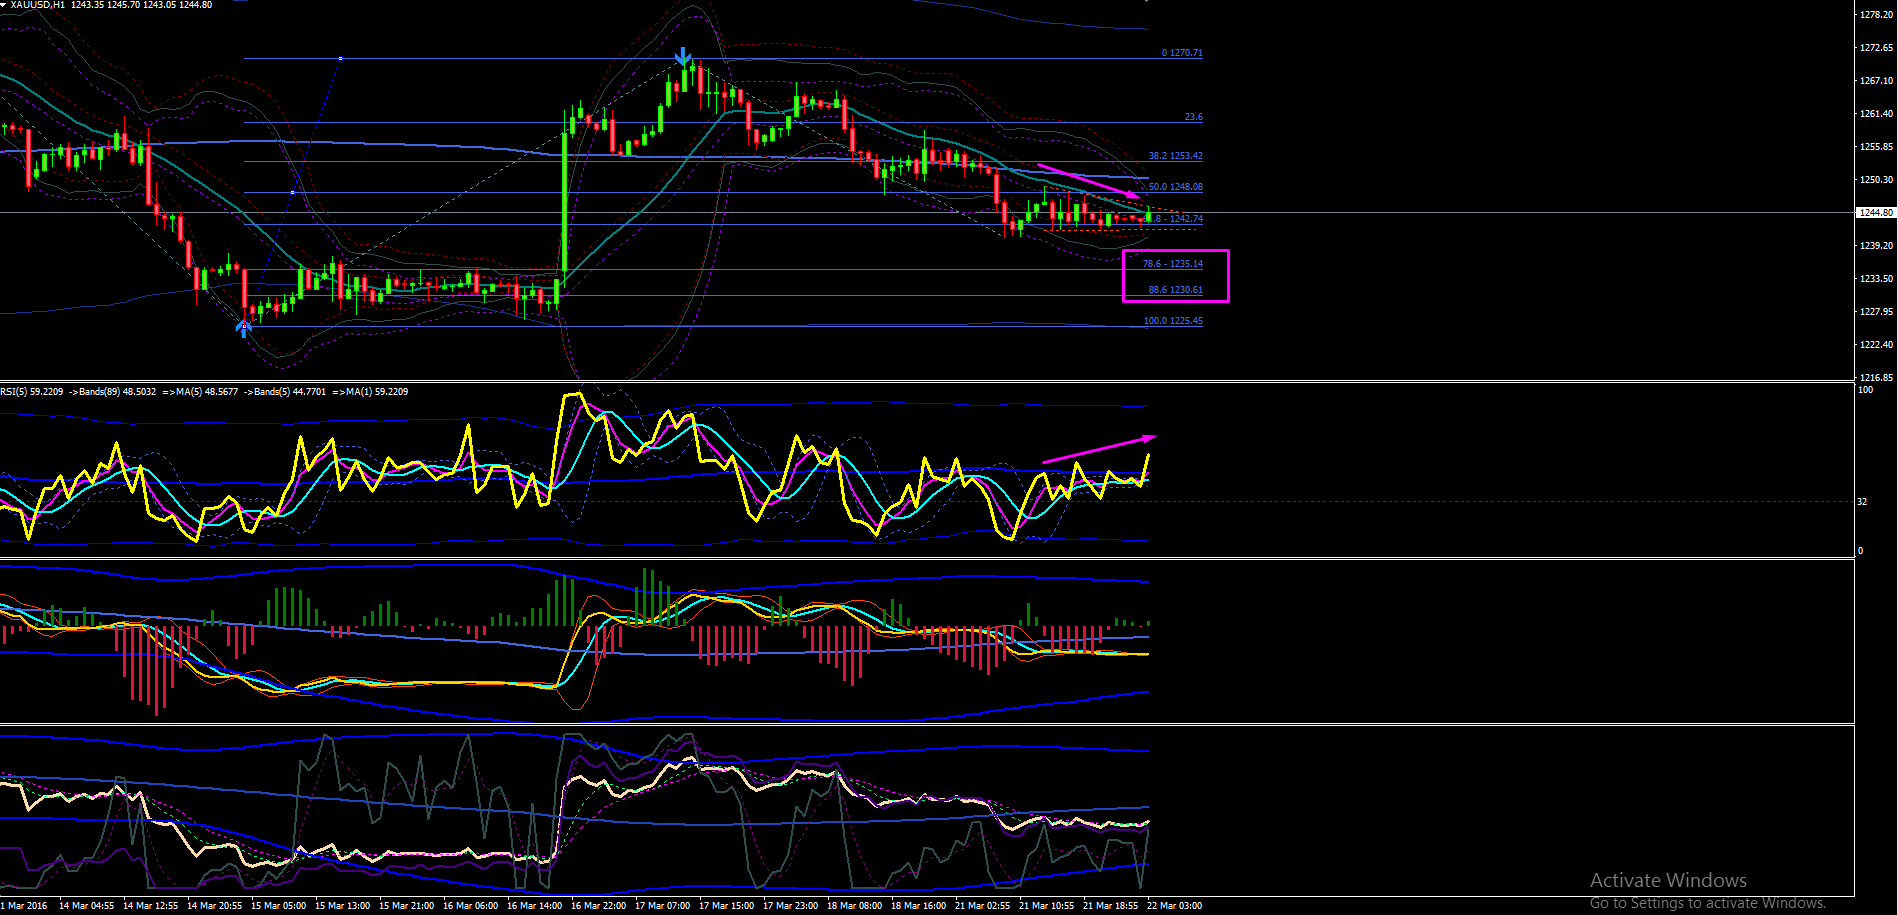
Task: Select the Fibonacci 78.6 label at 1235.14
Action: coord(1172,264)
